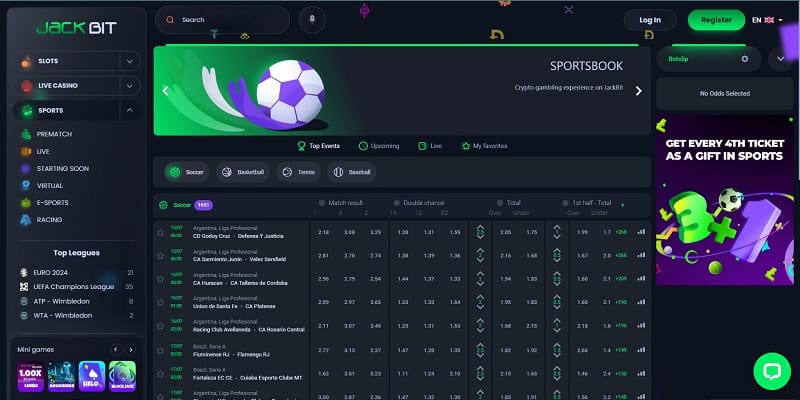Go to previous banner slide
This screenshot has height=400, width=800.
click(165, 91)
